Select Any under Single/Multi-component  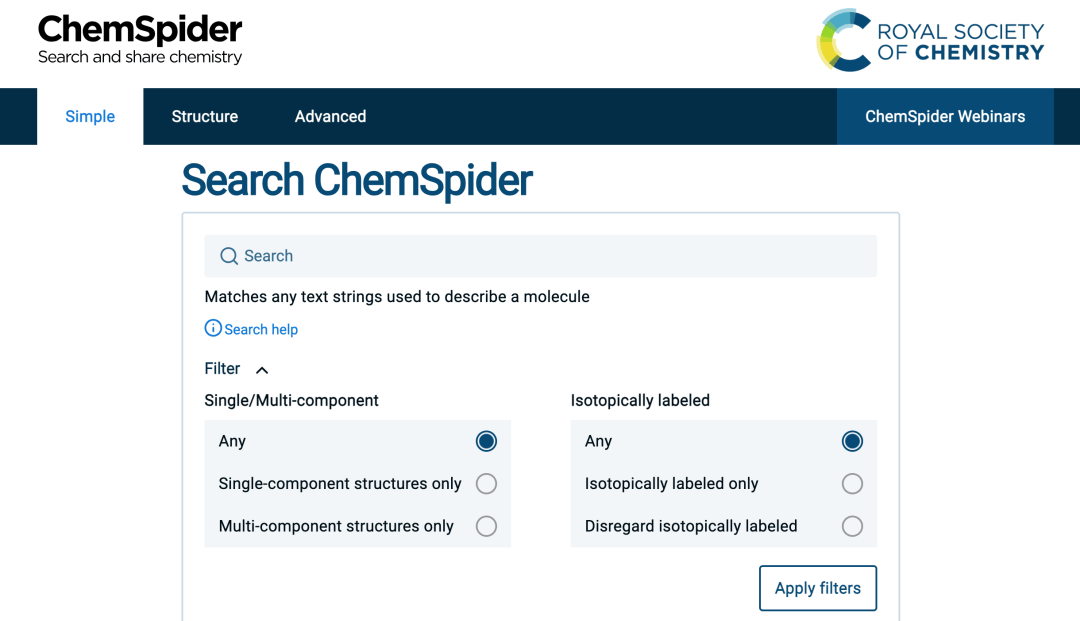coord(486,441)
